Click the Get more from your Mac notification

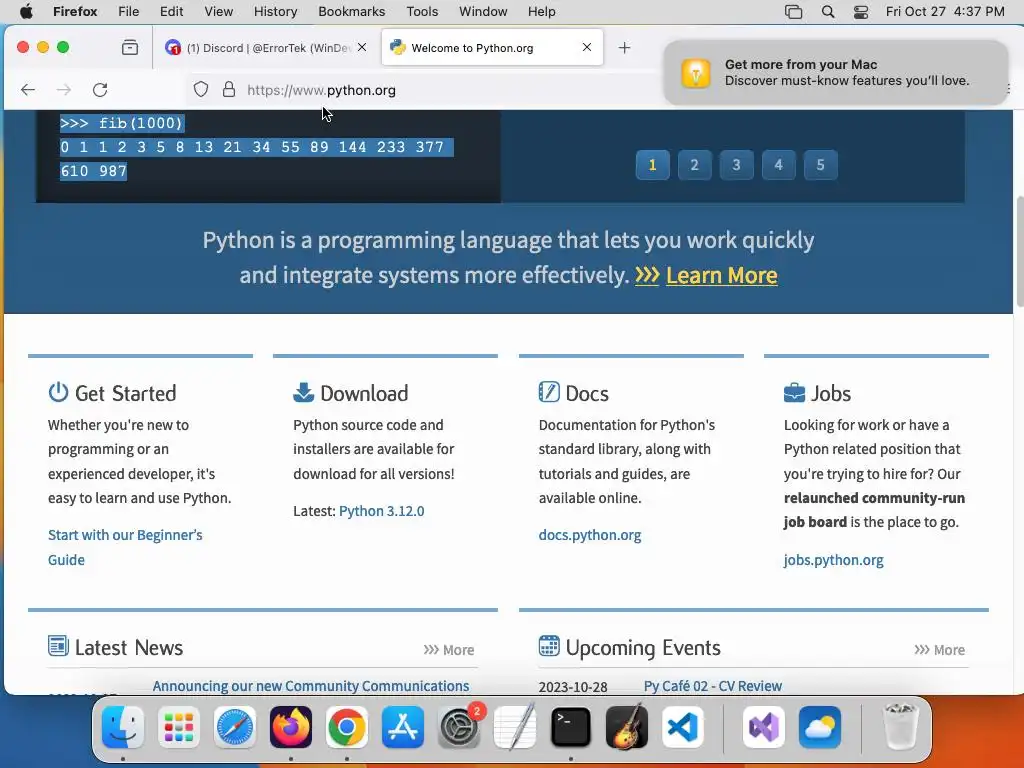tap(835, 72)
